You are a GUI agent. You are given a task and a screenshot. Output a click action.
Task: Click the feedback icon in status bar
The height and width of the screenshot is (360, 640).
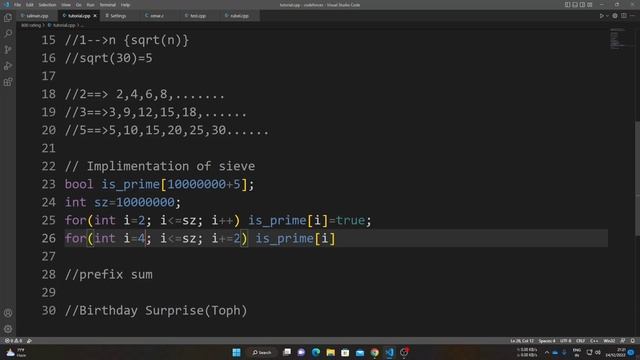[x=623, y=340]
